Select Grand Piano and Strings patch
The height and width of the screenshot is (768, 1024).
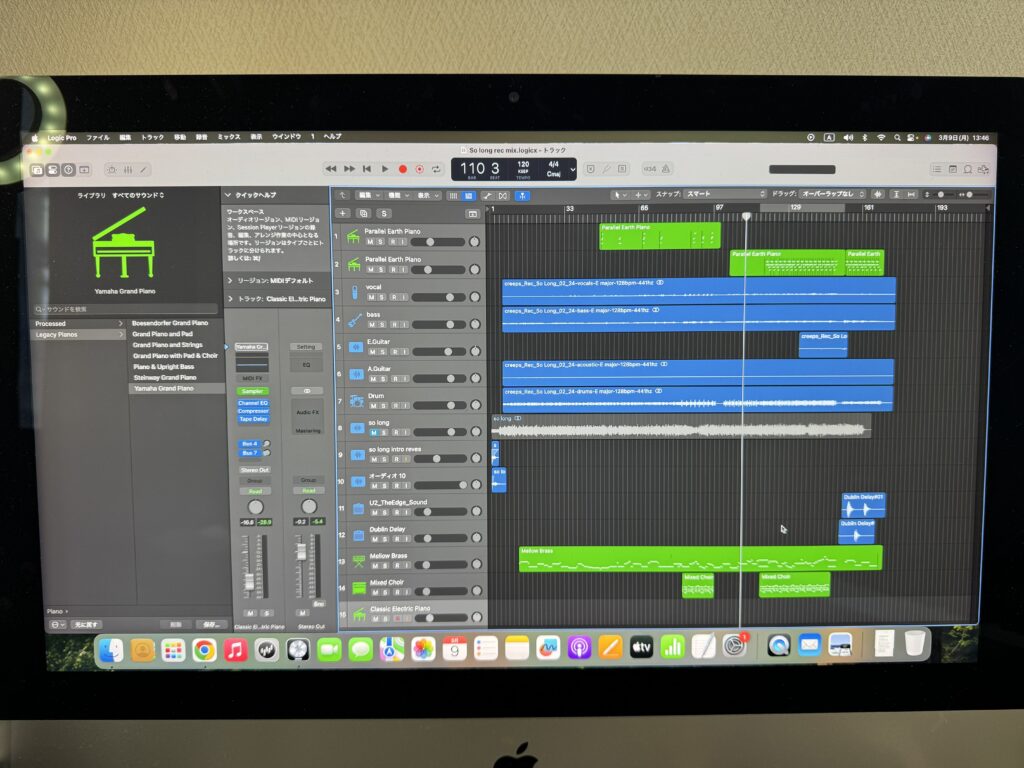click(168, 345)
